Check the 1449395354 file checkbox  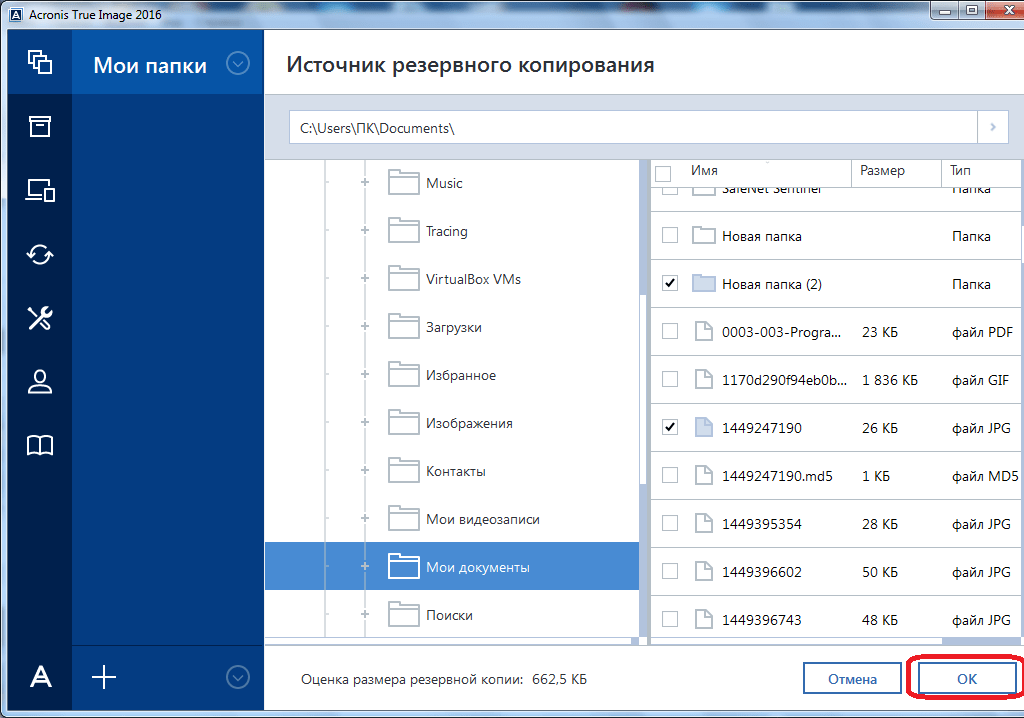click(670, 524)
